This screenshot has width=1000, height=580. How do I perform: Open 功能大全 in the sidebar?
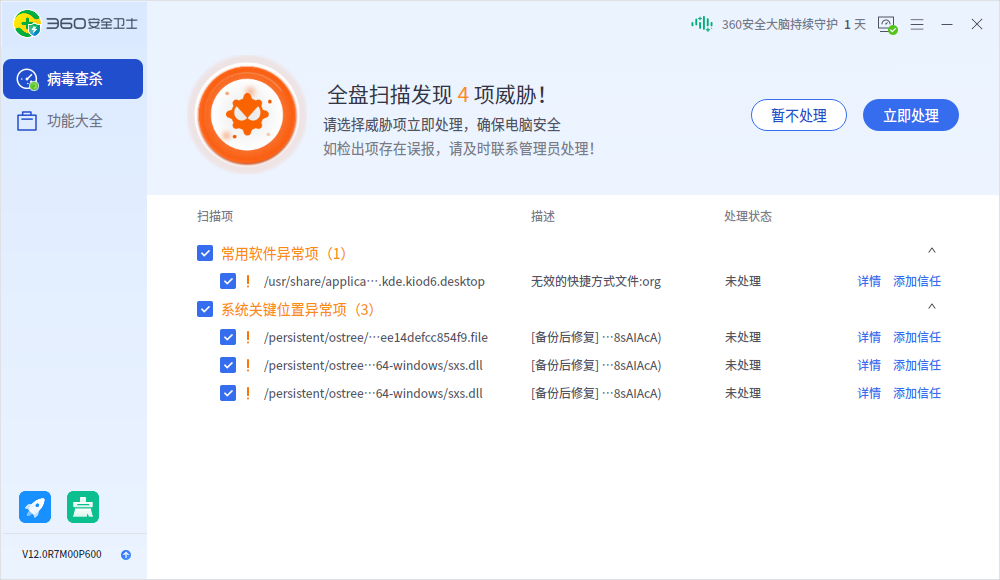click(73, 121)
